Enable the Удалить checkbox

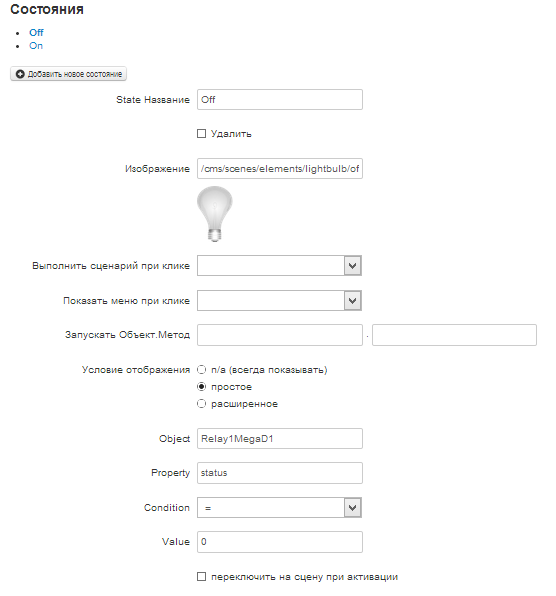pyautogui.click(x=201, y=133)
